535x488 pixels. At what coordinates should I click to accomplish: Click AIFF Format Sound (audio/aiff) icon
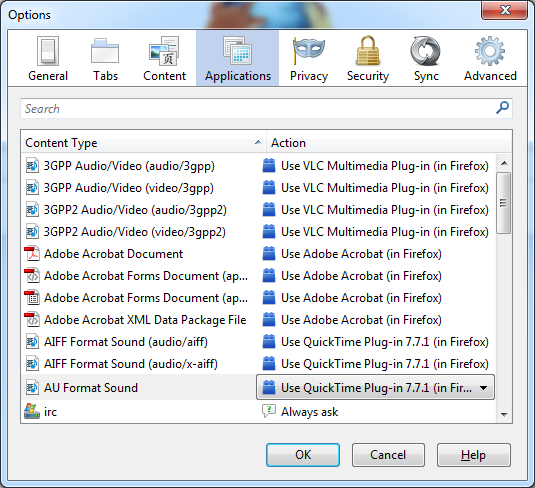click(x=32, y=342)
